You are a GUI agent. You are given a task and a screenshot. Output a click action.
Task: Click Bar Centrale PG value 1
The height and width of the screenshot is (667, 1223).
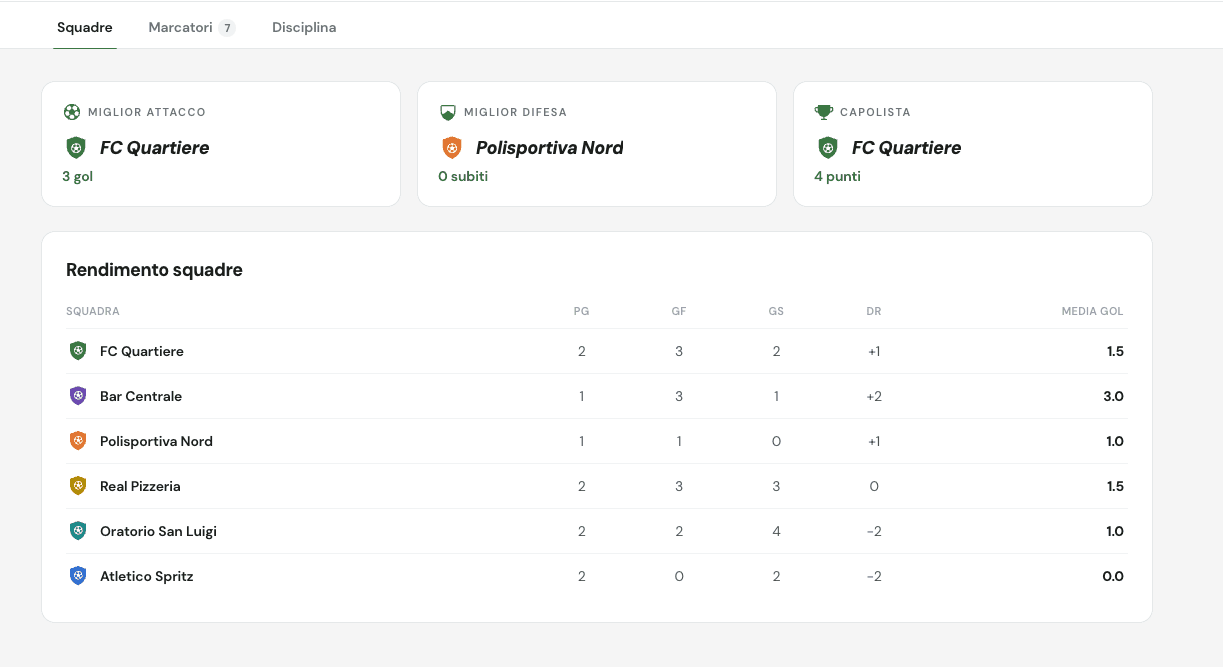click(581, 396)
